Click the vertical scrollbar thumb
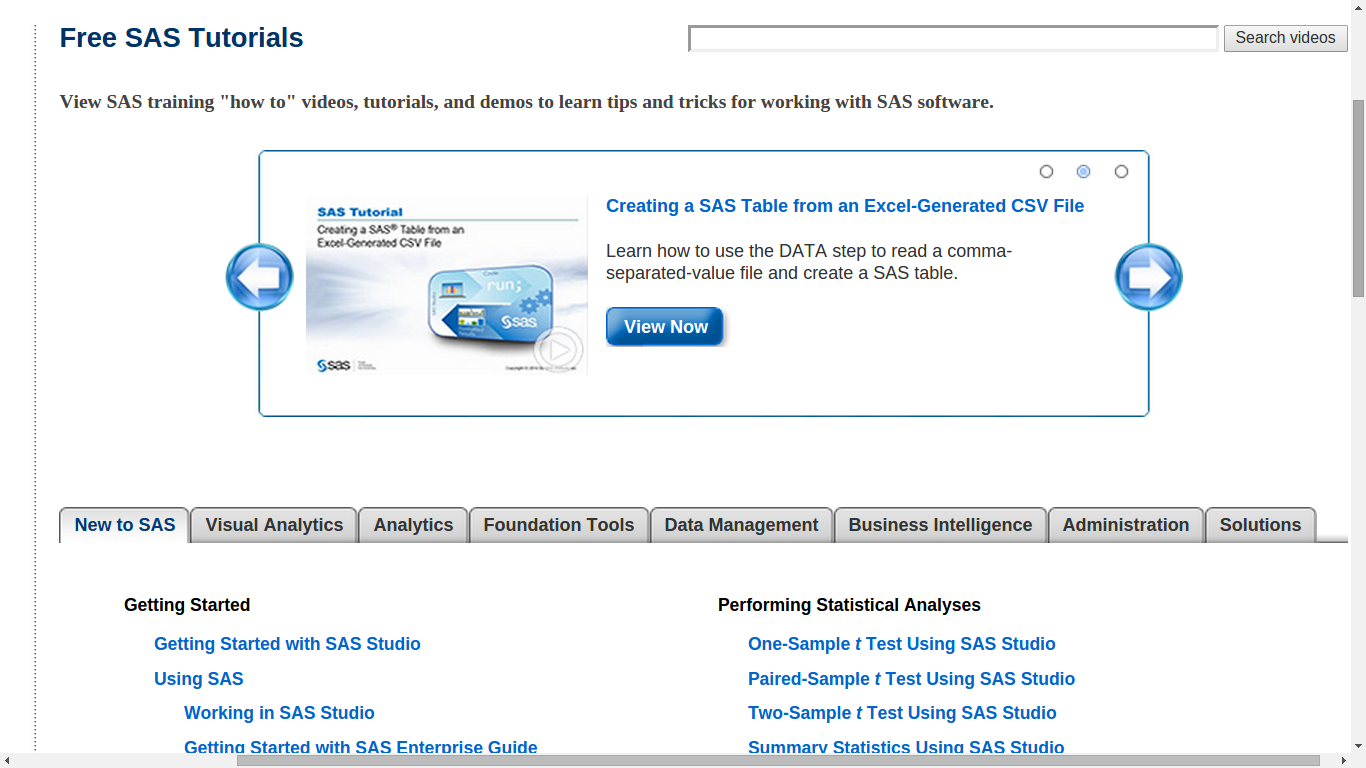 [1358, 198]
